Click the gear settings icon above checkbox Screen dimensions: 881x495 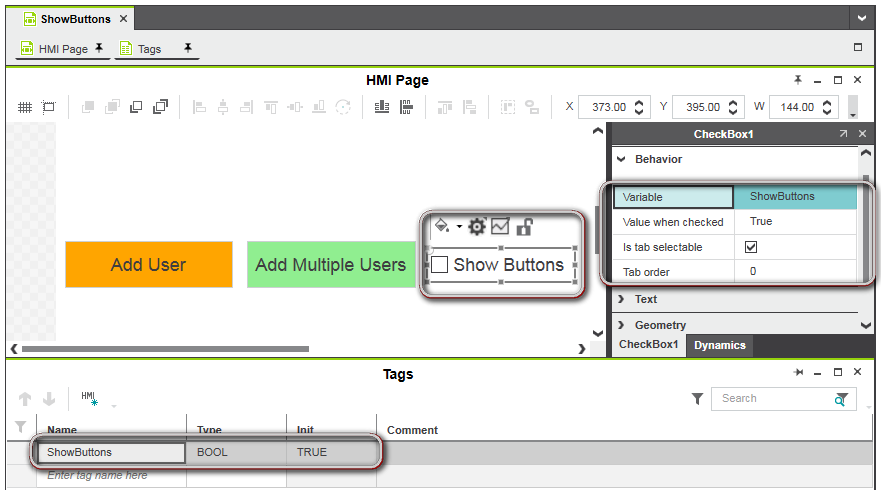click(477, 227)
